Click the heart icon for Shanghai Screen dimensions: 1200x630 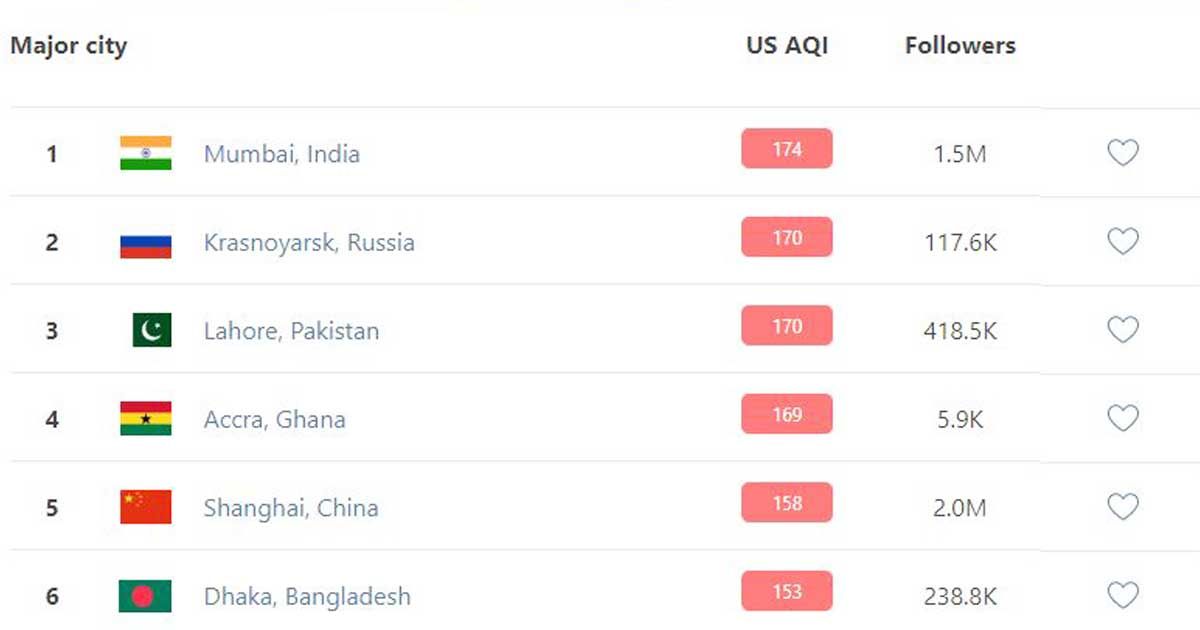(x=1123, y=507)
